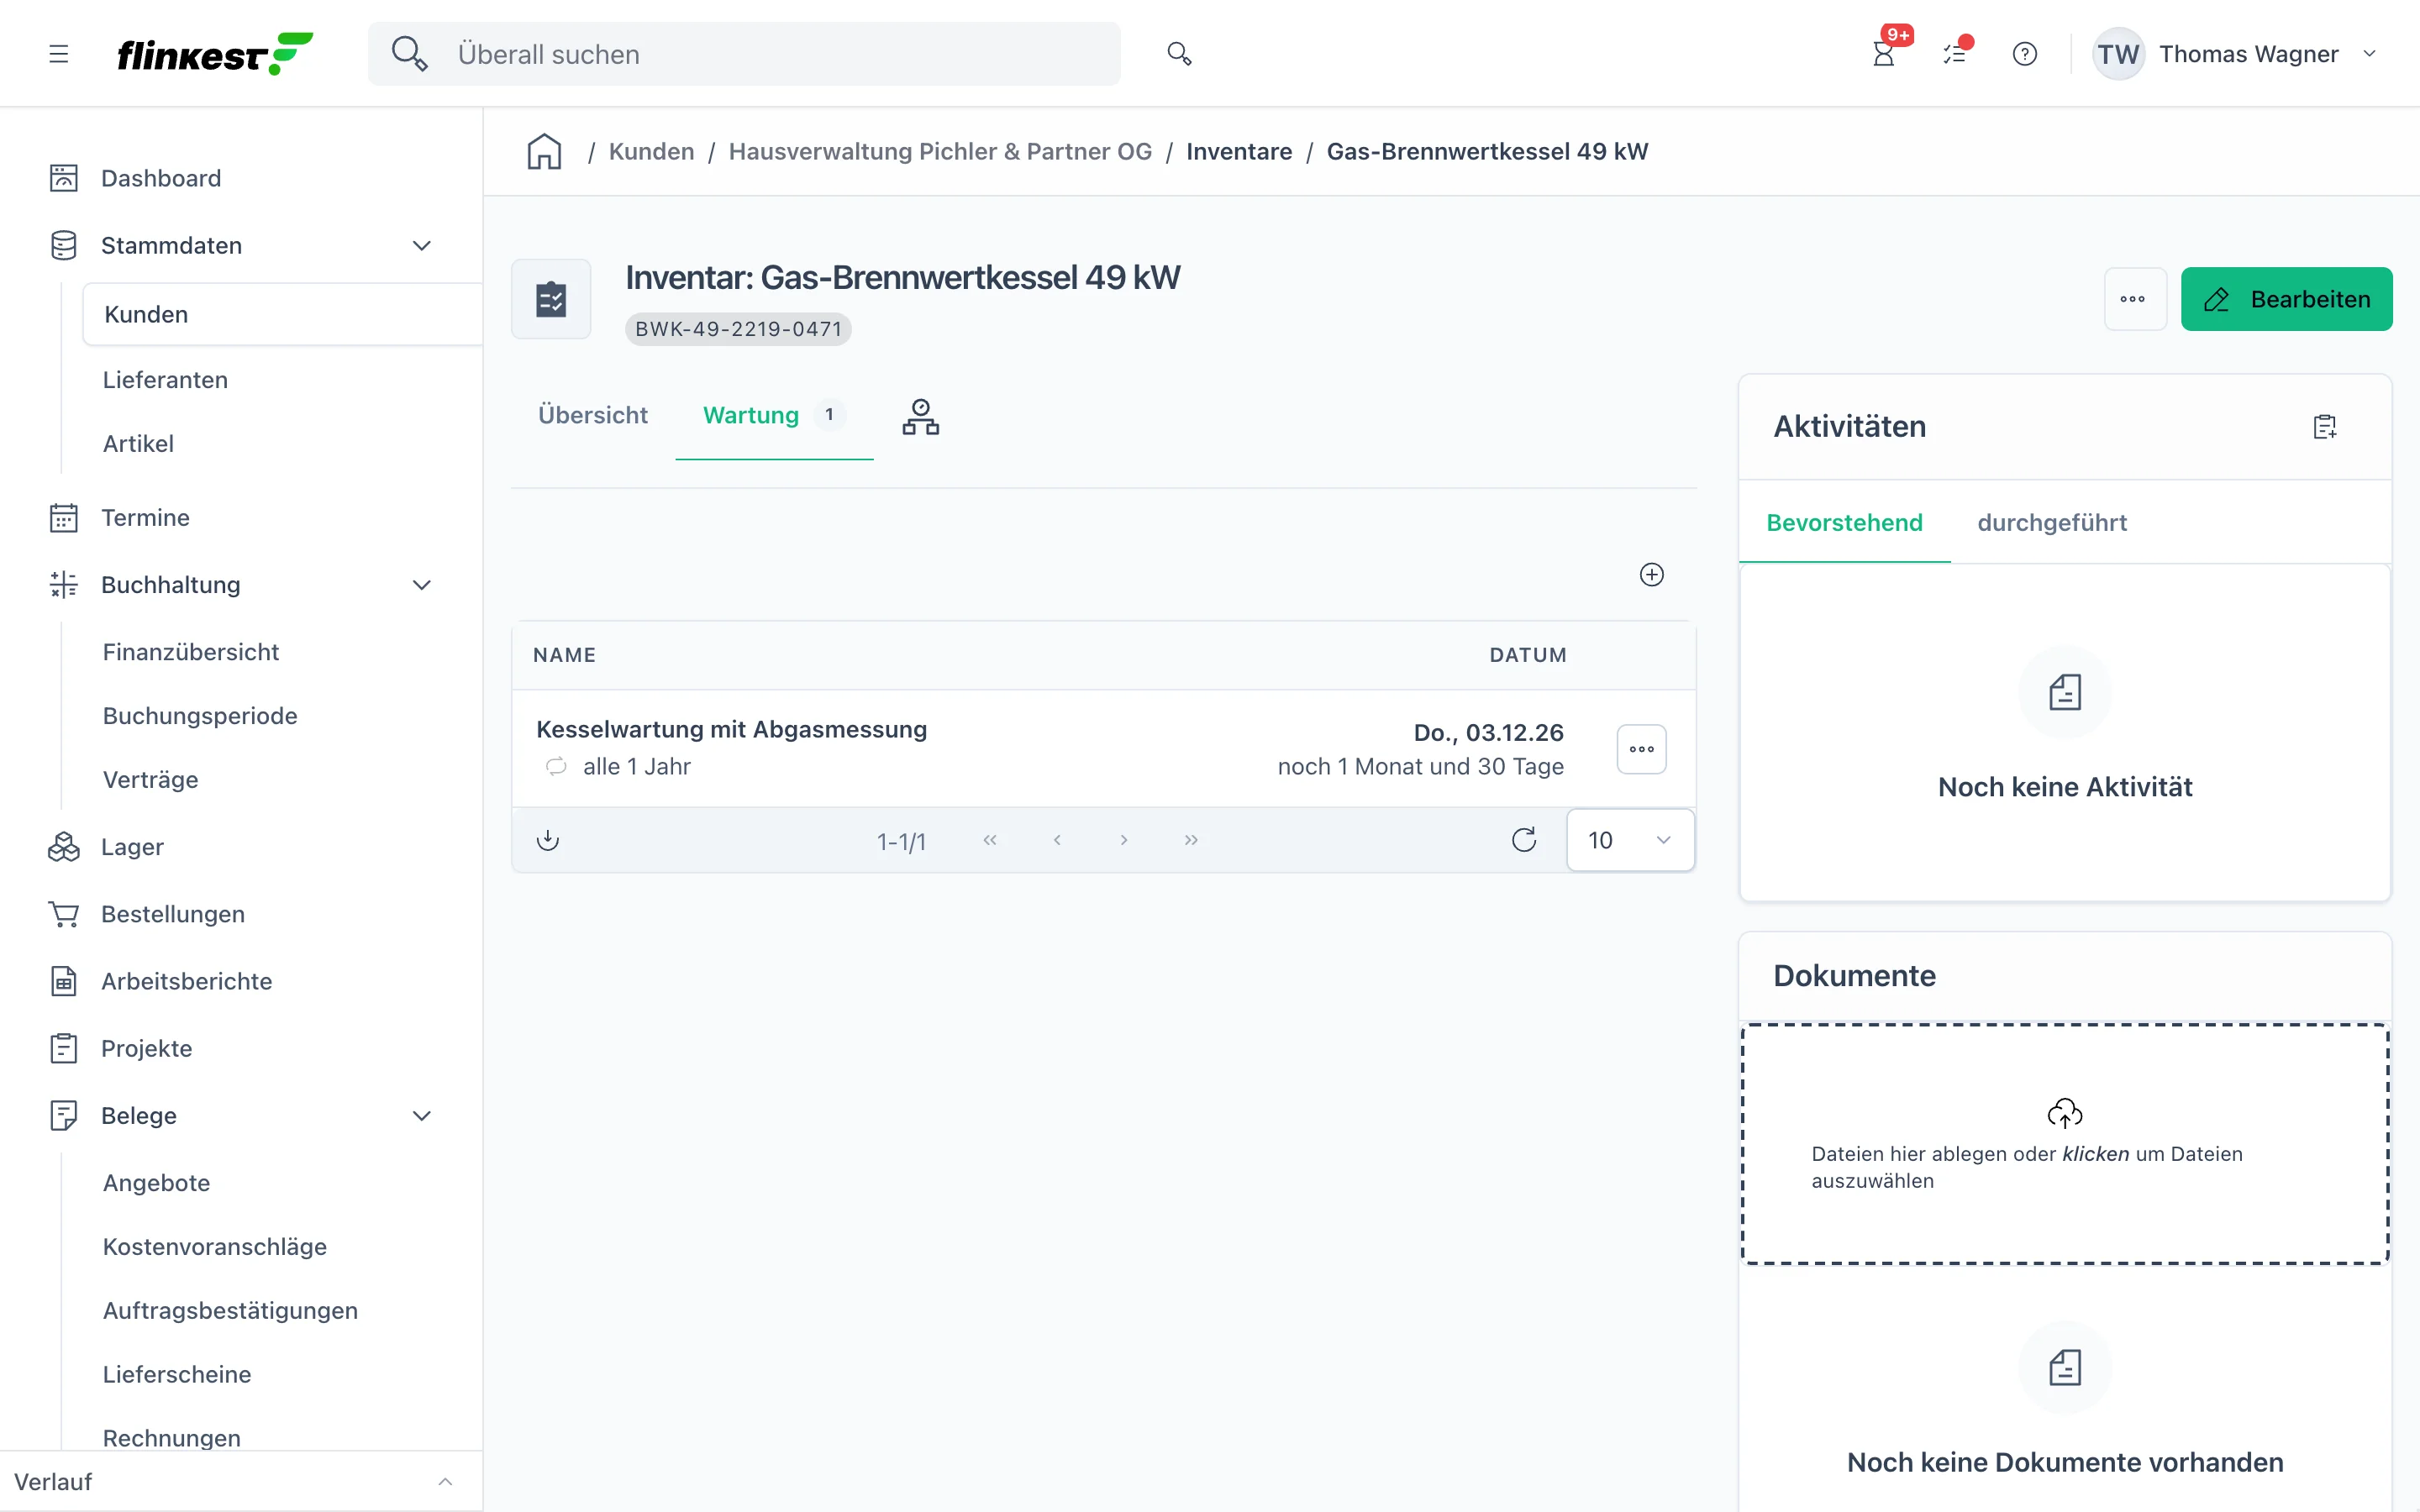The width and height of the screenshot is (2420, 1512).
Task: Show the durchgeführt activities tab
Action: coord(2052,523)
